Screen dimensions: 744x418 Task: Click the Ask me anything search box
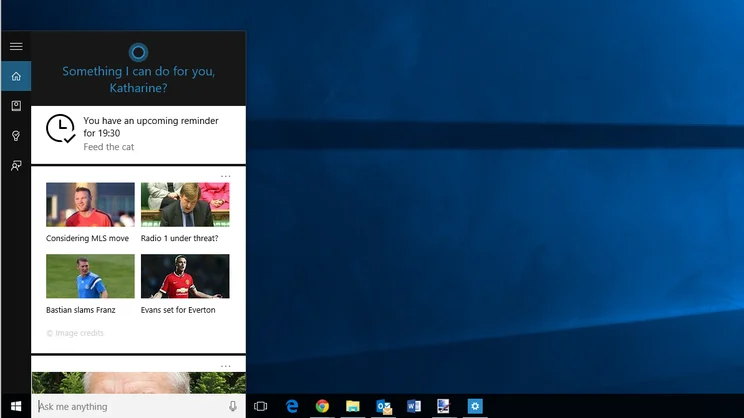click(x=139, y=406)
